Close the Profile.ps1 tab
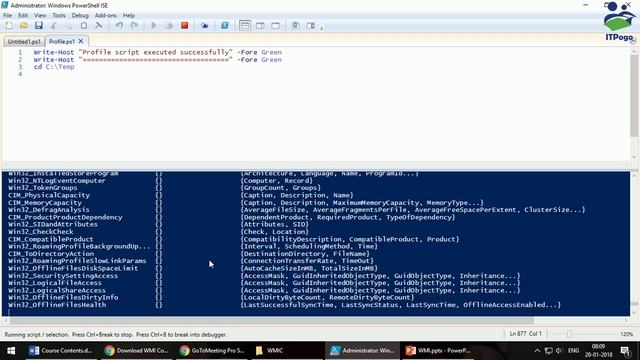The height and width of the screenshot is (360, 640). coord(81,41)
